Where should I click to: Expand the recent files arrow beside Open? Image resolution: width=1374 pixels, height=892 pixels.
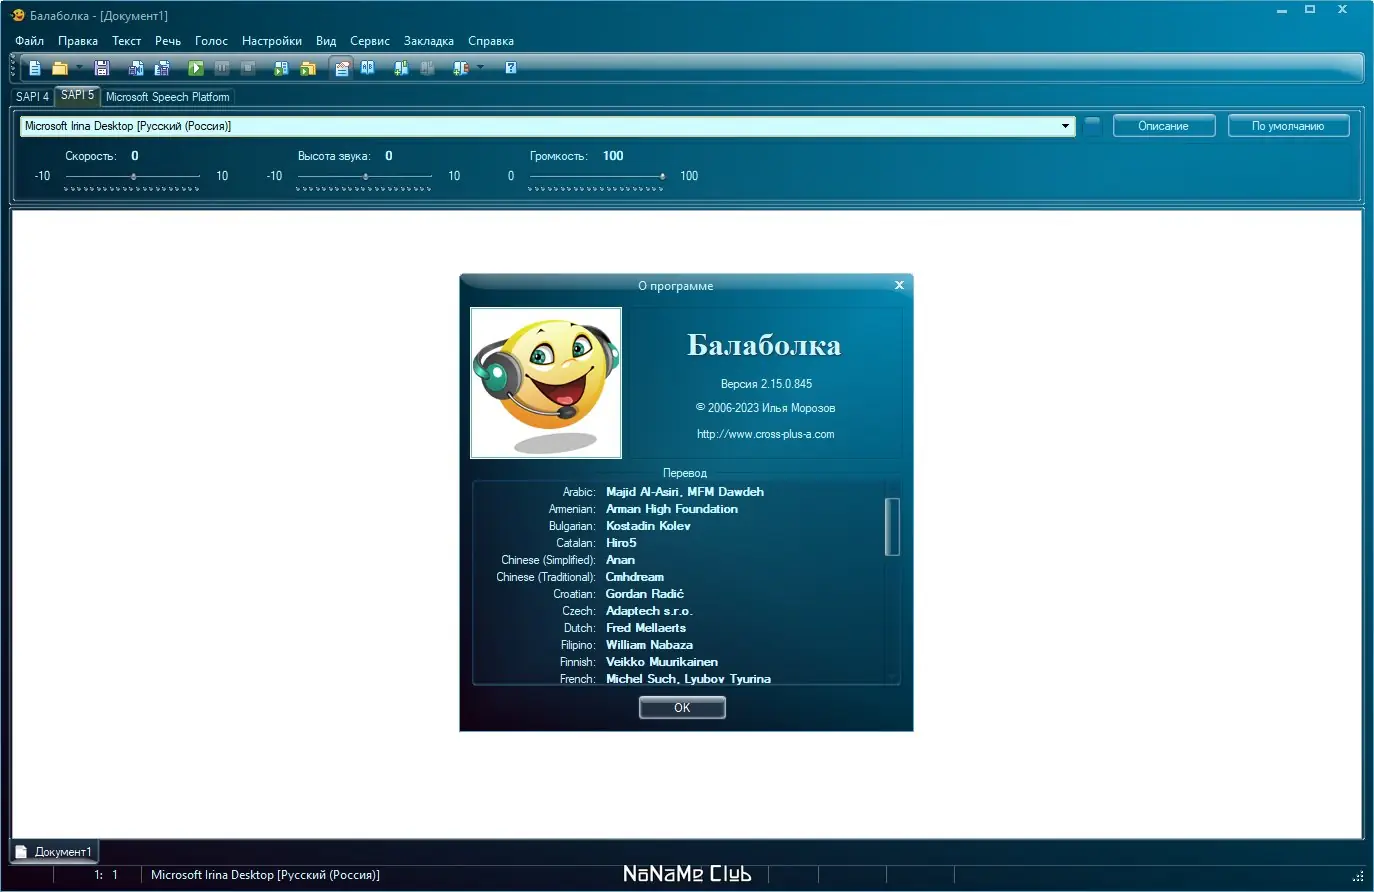point(79,68)
